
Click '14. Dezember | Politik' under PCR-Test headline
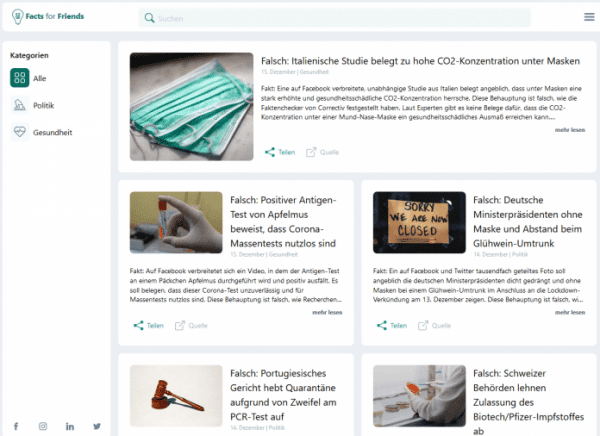(x=258, y=428)
